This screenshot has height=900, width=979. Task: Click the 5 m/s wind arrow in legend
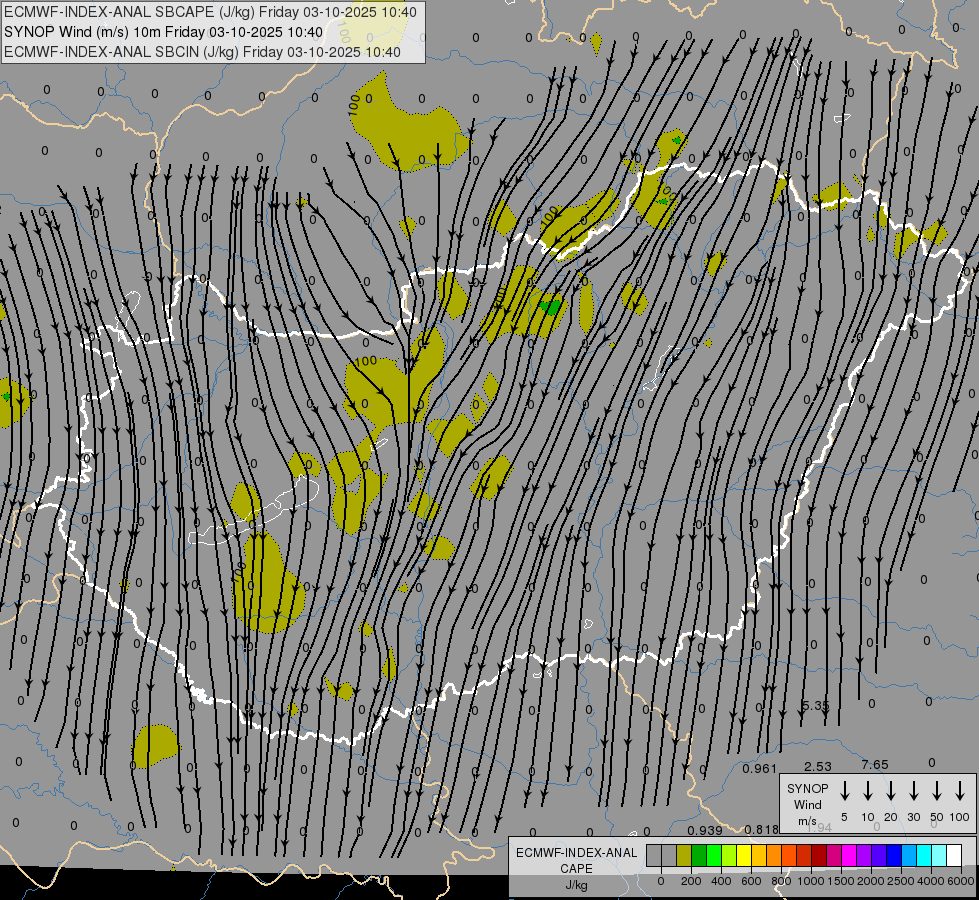click(x=845, y=791)
